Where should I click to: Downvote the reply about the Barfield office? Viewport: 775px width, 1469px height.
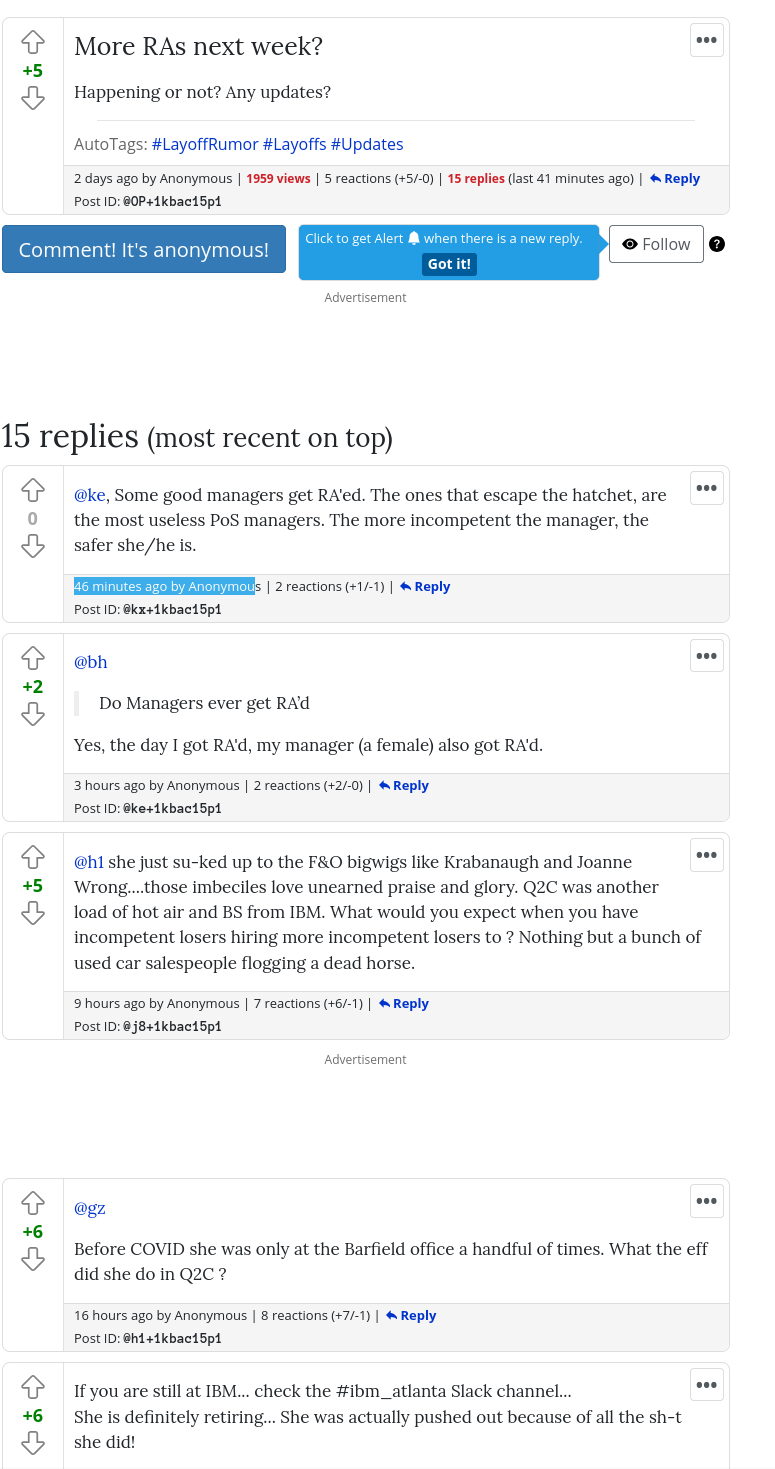33,1259
